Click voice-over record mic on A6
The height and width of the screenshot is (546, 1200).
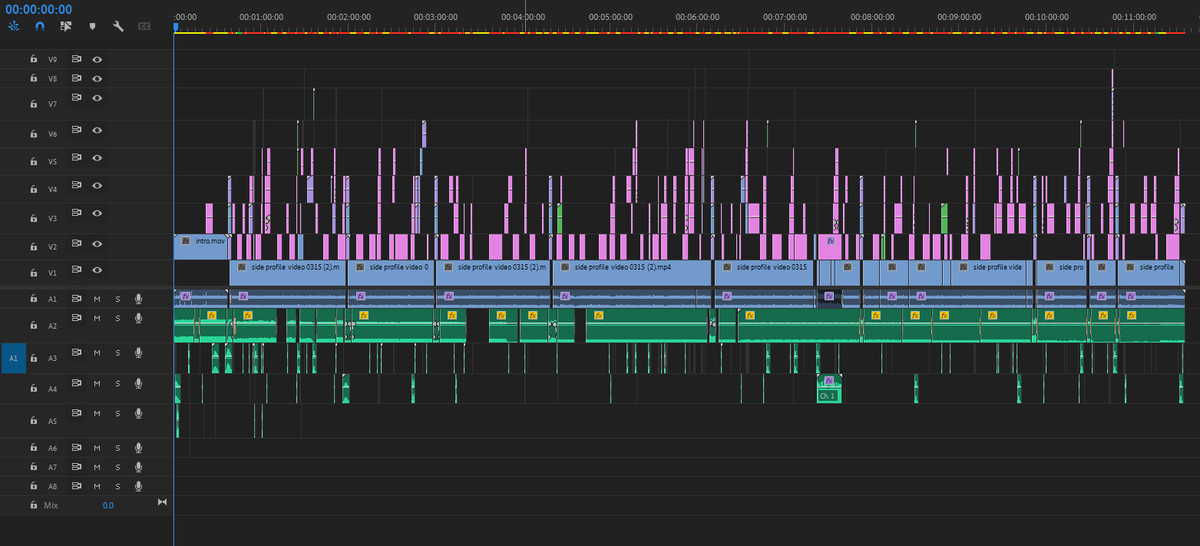click(x=139, y=448)
